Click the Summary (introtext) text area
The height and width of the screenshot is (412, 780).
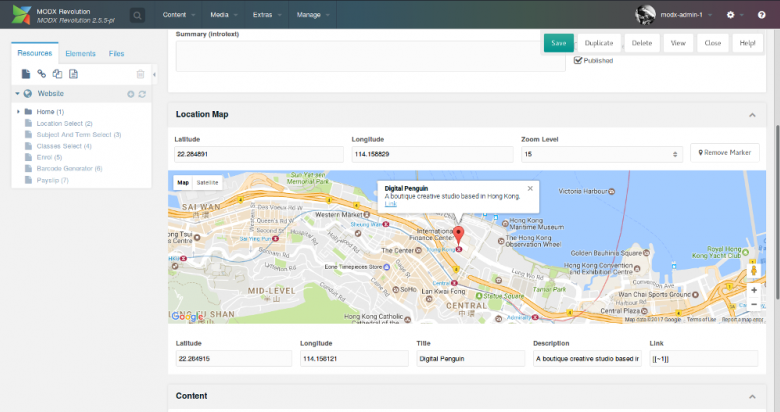coord(370,56)
